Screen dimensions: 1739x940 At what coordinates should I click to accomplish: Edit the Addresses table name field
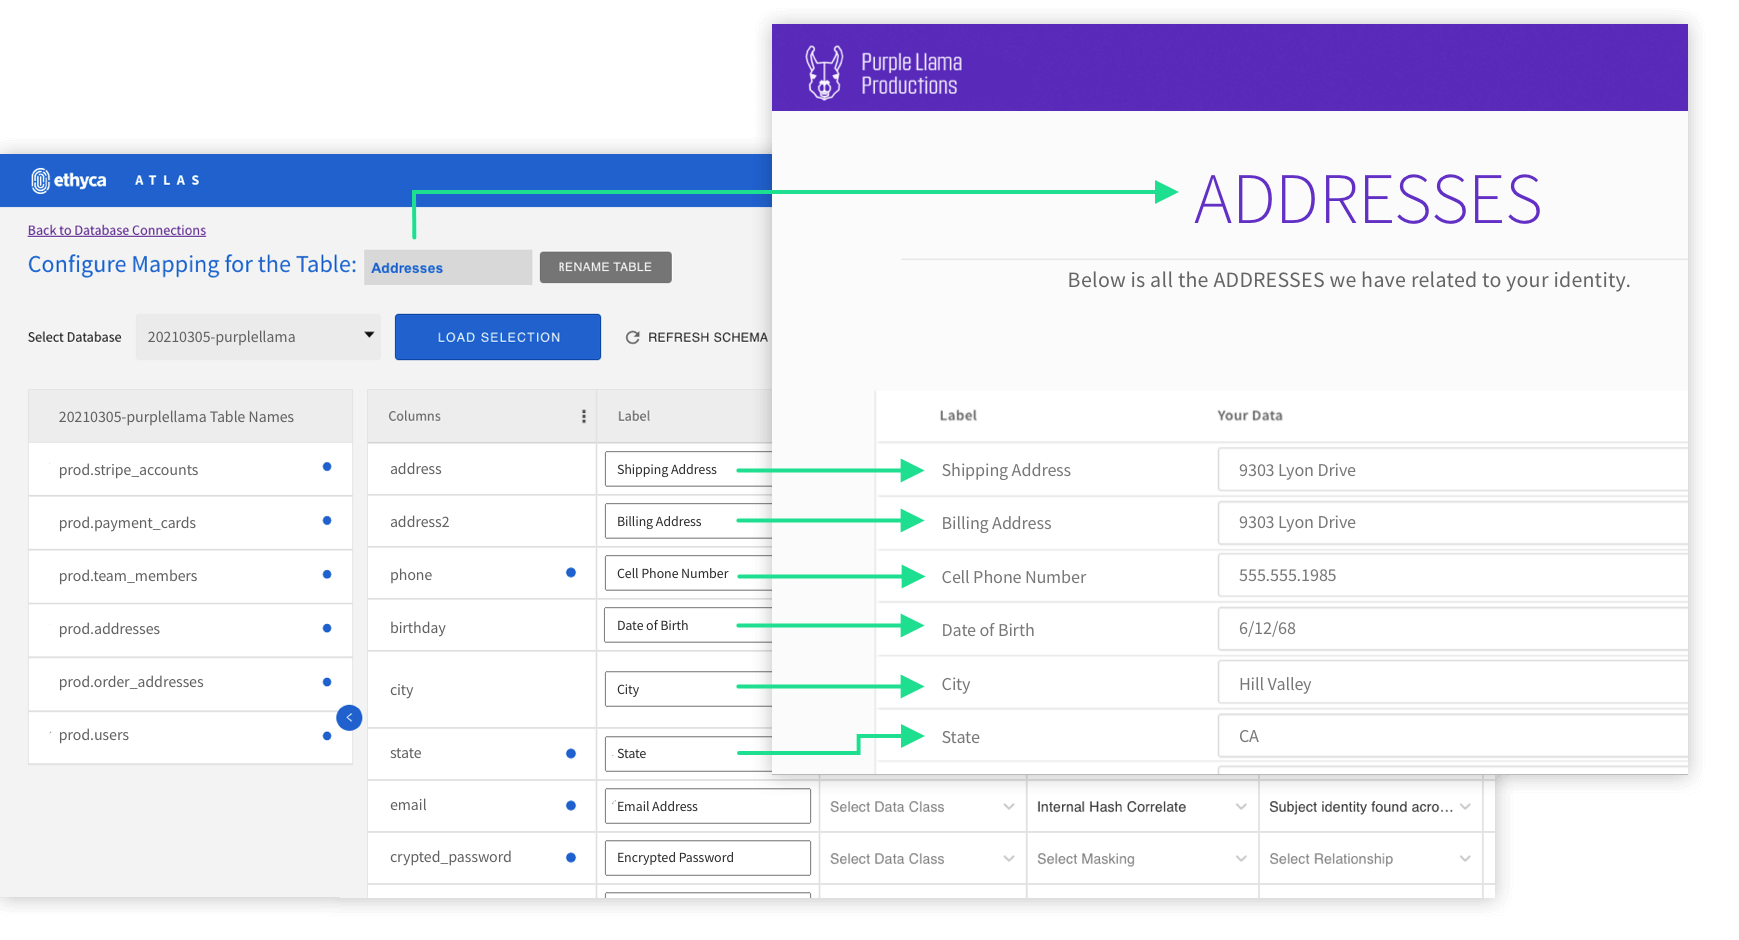(x=448, y=268)
